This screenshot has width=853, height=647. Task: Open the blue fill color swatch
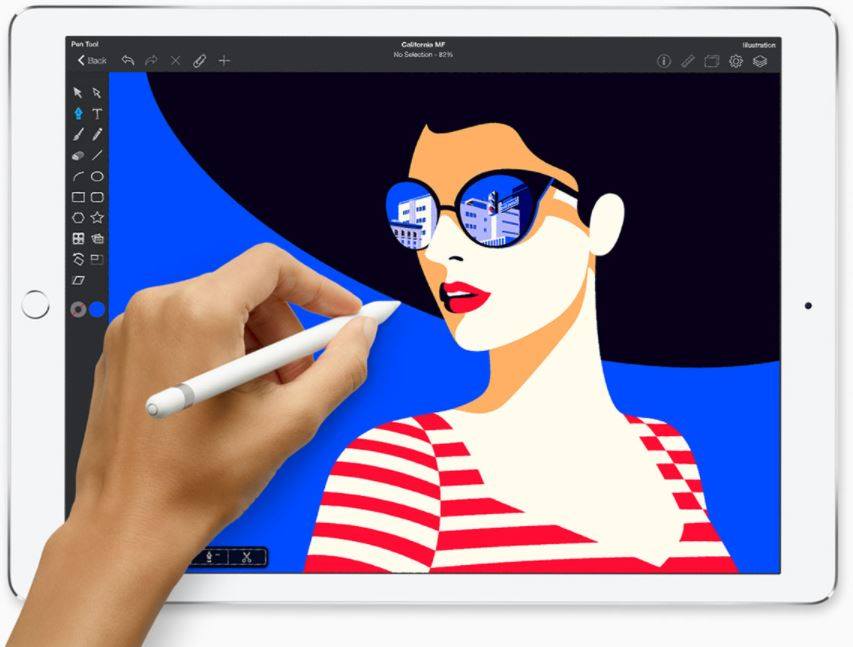click(x=97, y=310)
